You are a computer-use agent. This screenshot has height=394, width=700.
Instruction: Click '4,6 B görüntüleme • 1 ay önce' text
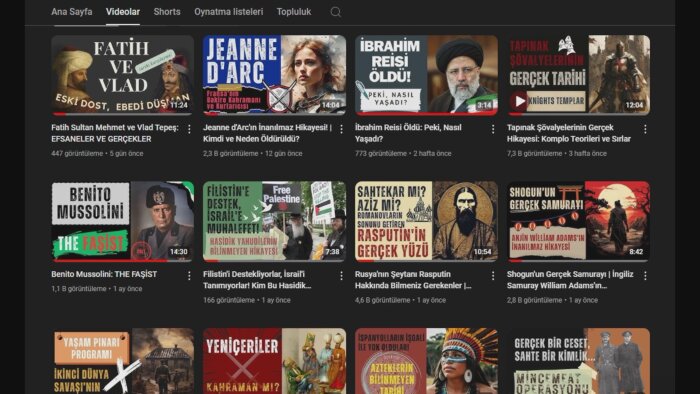tap(400, 300)
